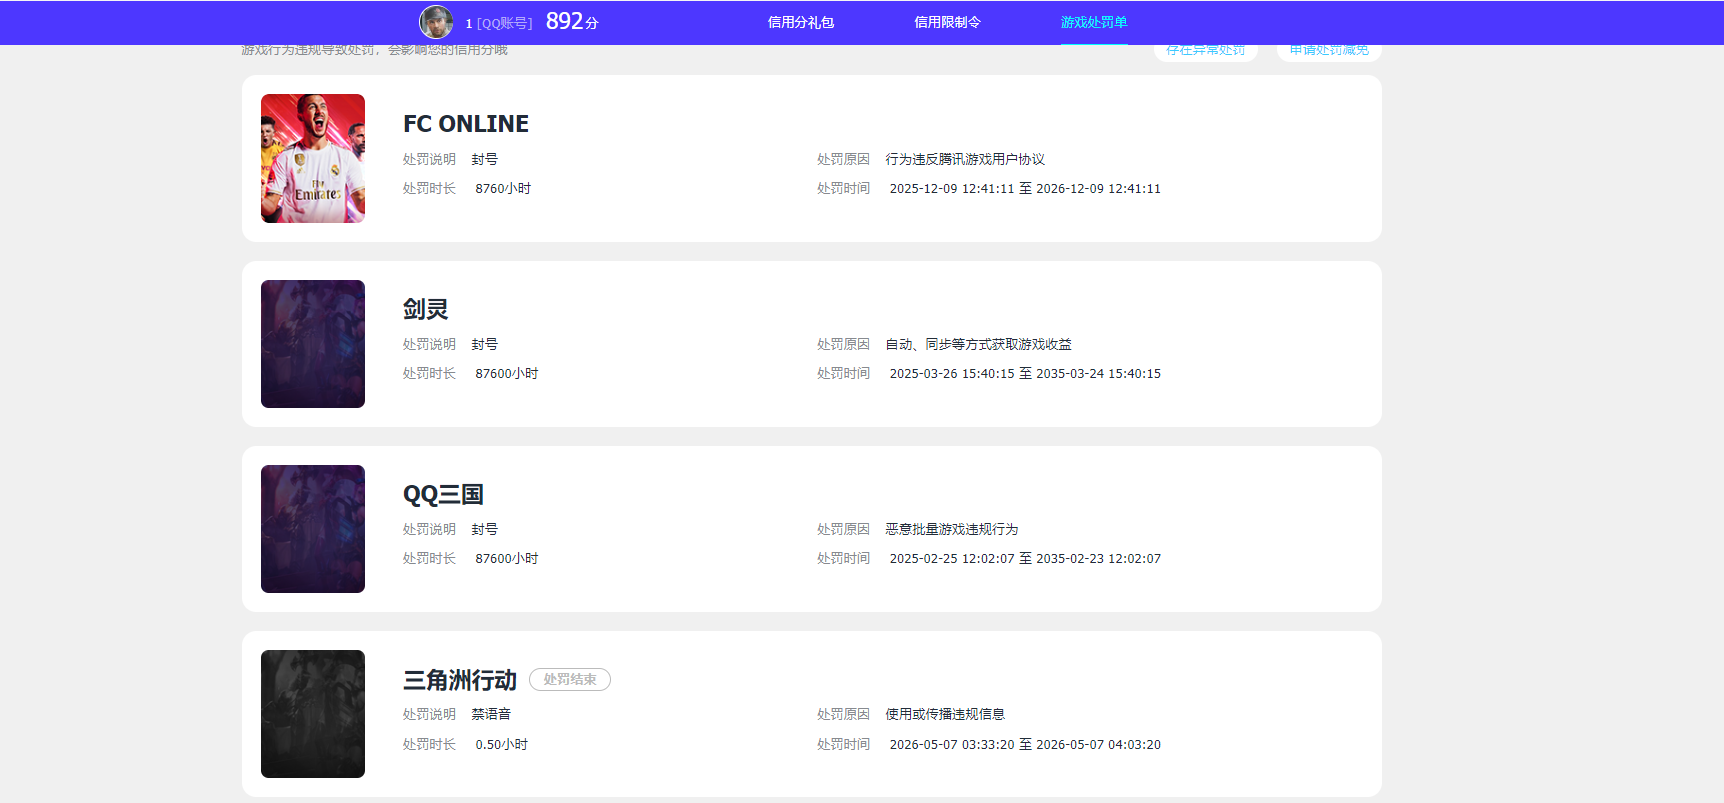Image resolution: width=1724 pixels, height=803 pixels.
Task: Click the 处罚结束 badge beside 三角洲行动
Action: 570,680
